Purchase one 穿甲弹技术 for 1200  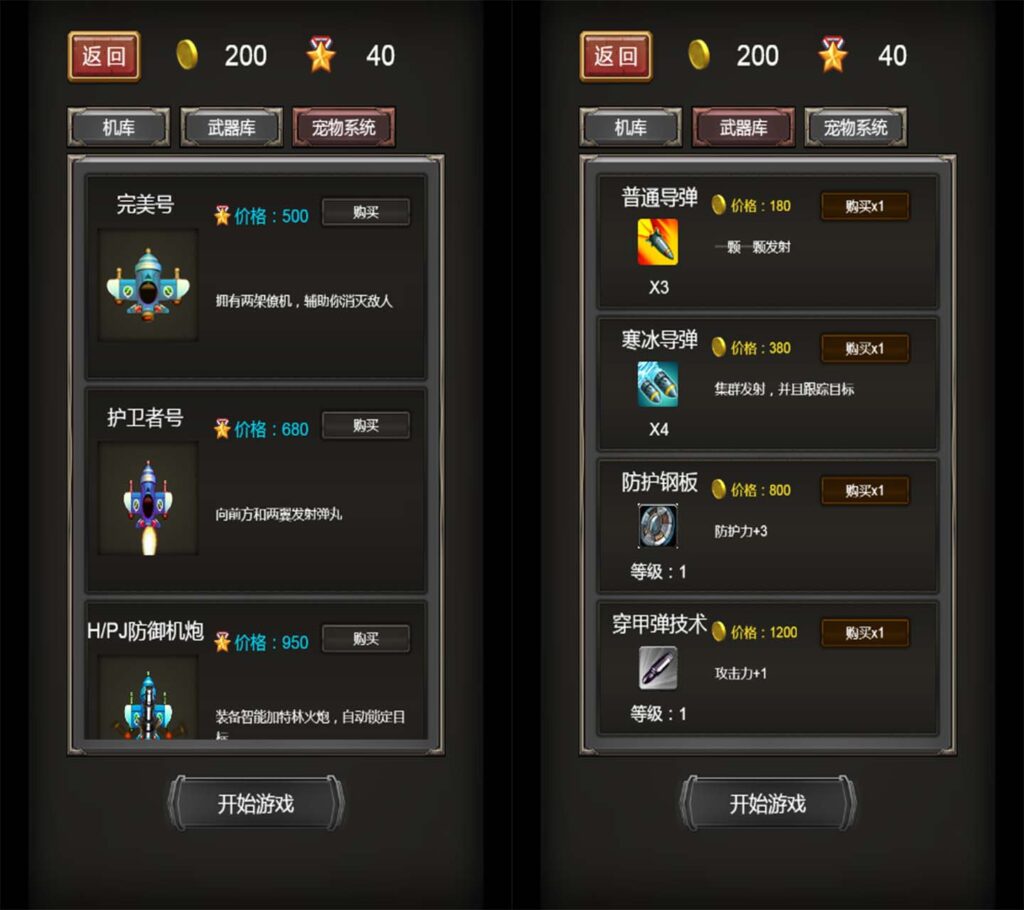(865, 632)
